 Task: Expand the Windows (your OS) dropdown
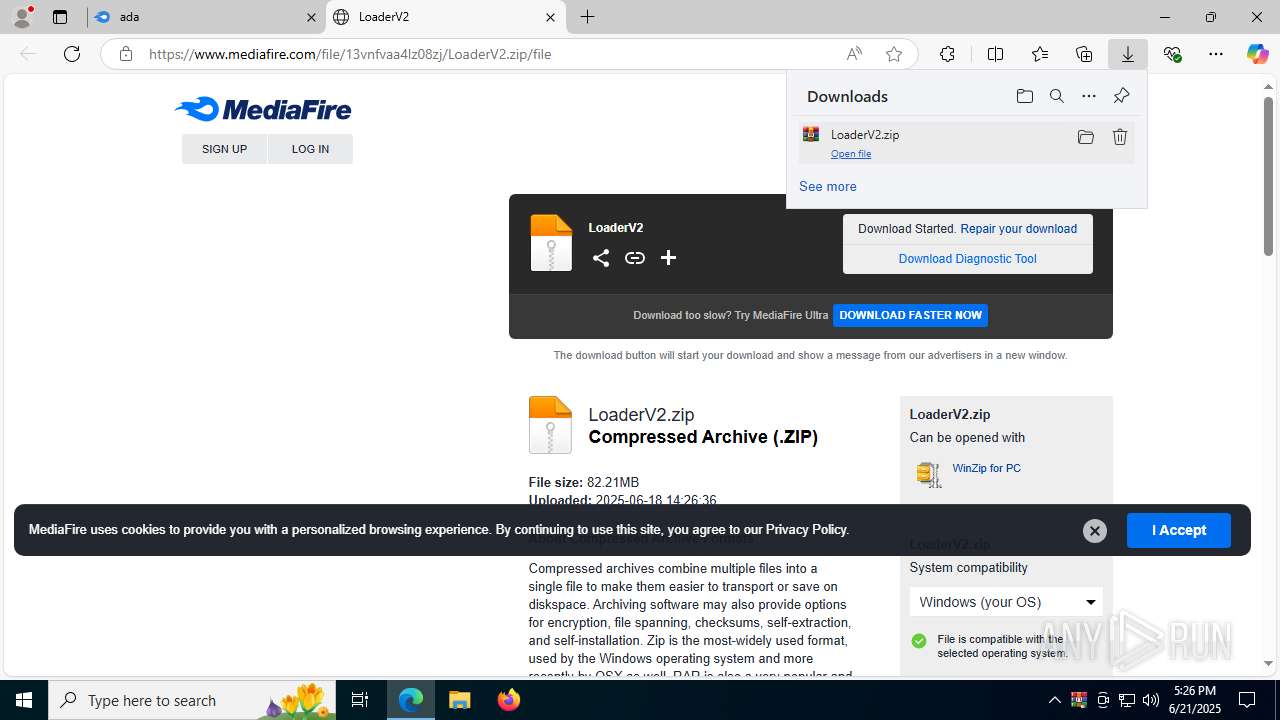(1006, 602)
